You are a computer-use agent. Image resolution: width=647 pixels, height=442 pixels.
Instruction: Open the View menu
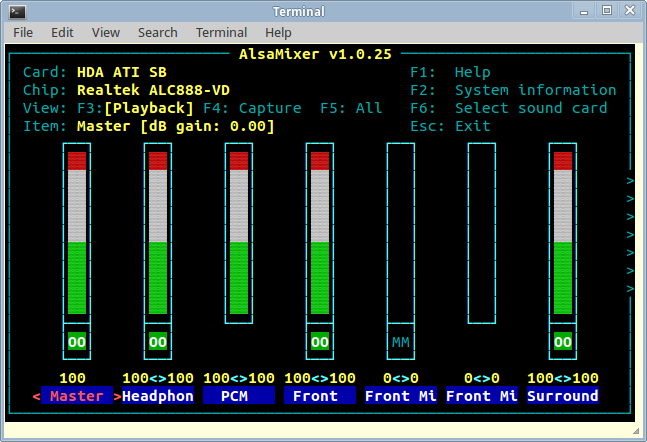pos(105,32)
